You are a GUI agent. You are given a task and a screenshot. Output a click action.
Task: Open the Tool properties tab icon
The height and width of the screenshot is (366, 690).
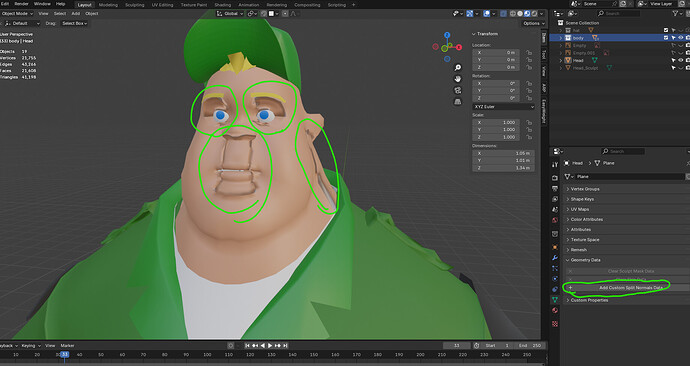point(555,165)
